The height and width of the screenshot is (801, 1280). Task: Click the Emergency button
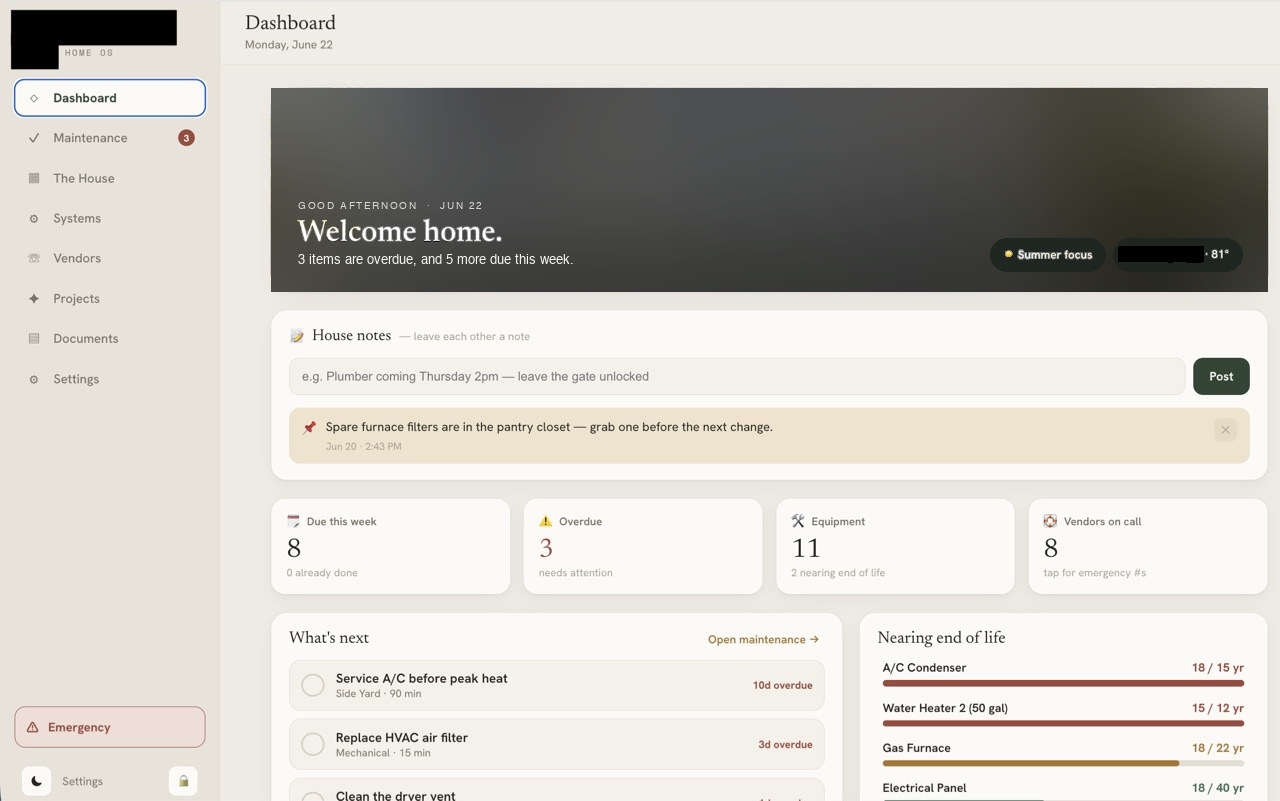(110, 727)
